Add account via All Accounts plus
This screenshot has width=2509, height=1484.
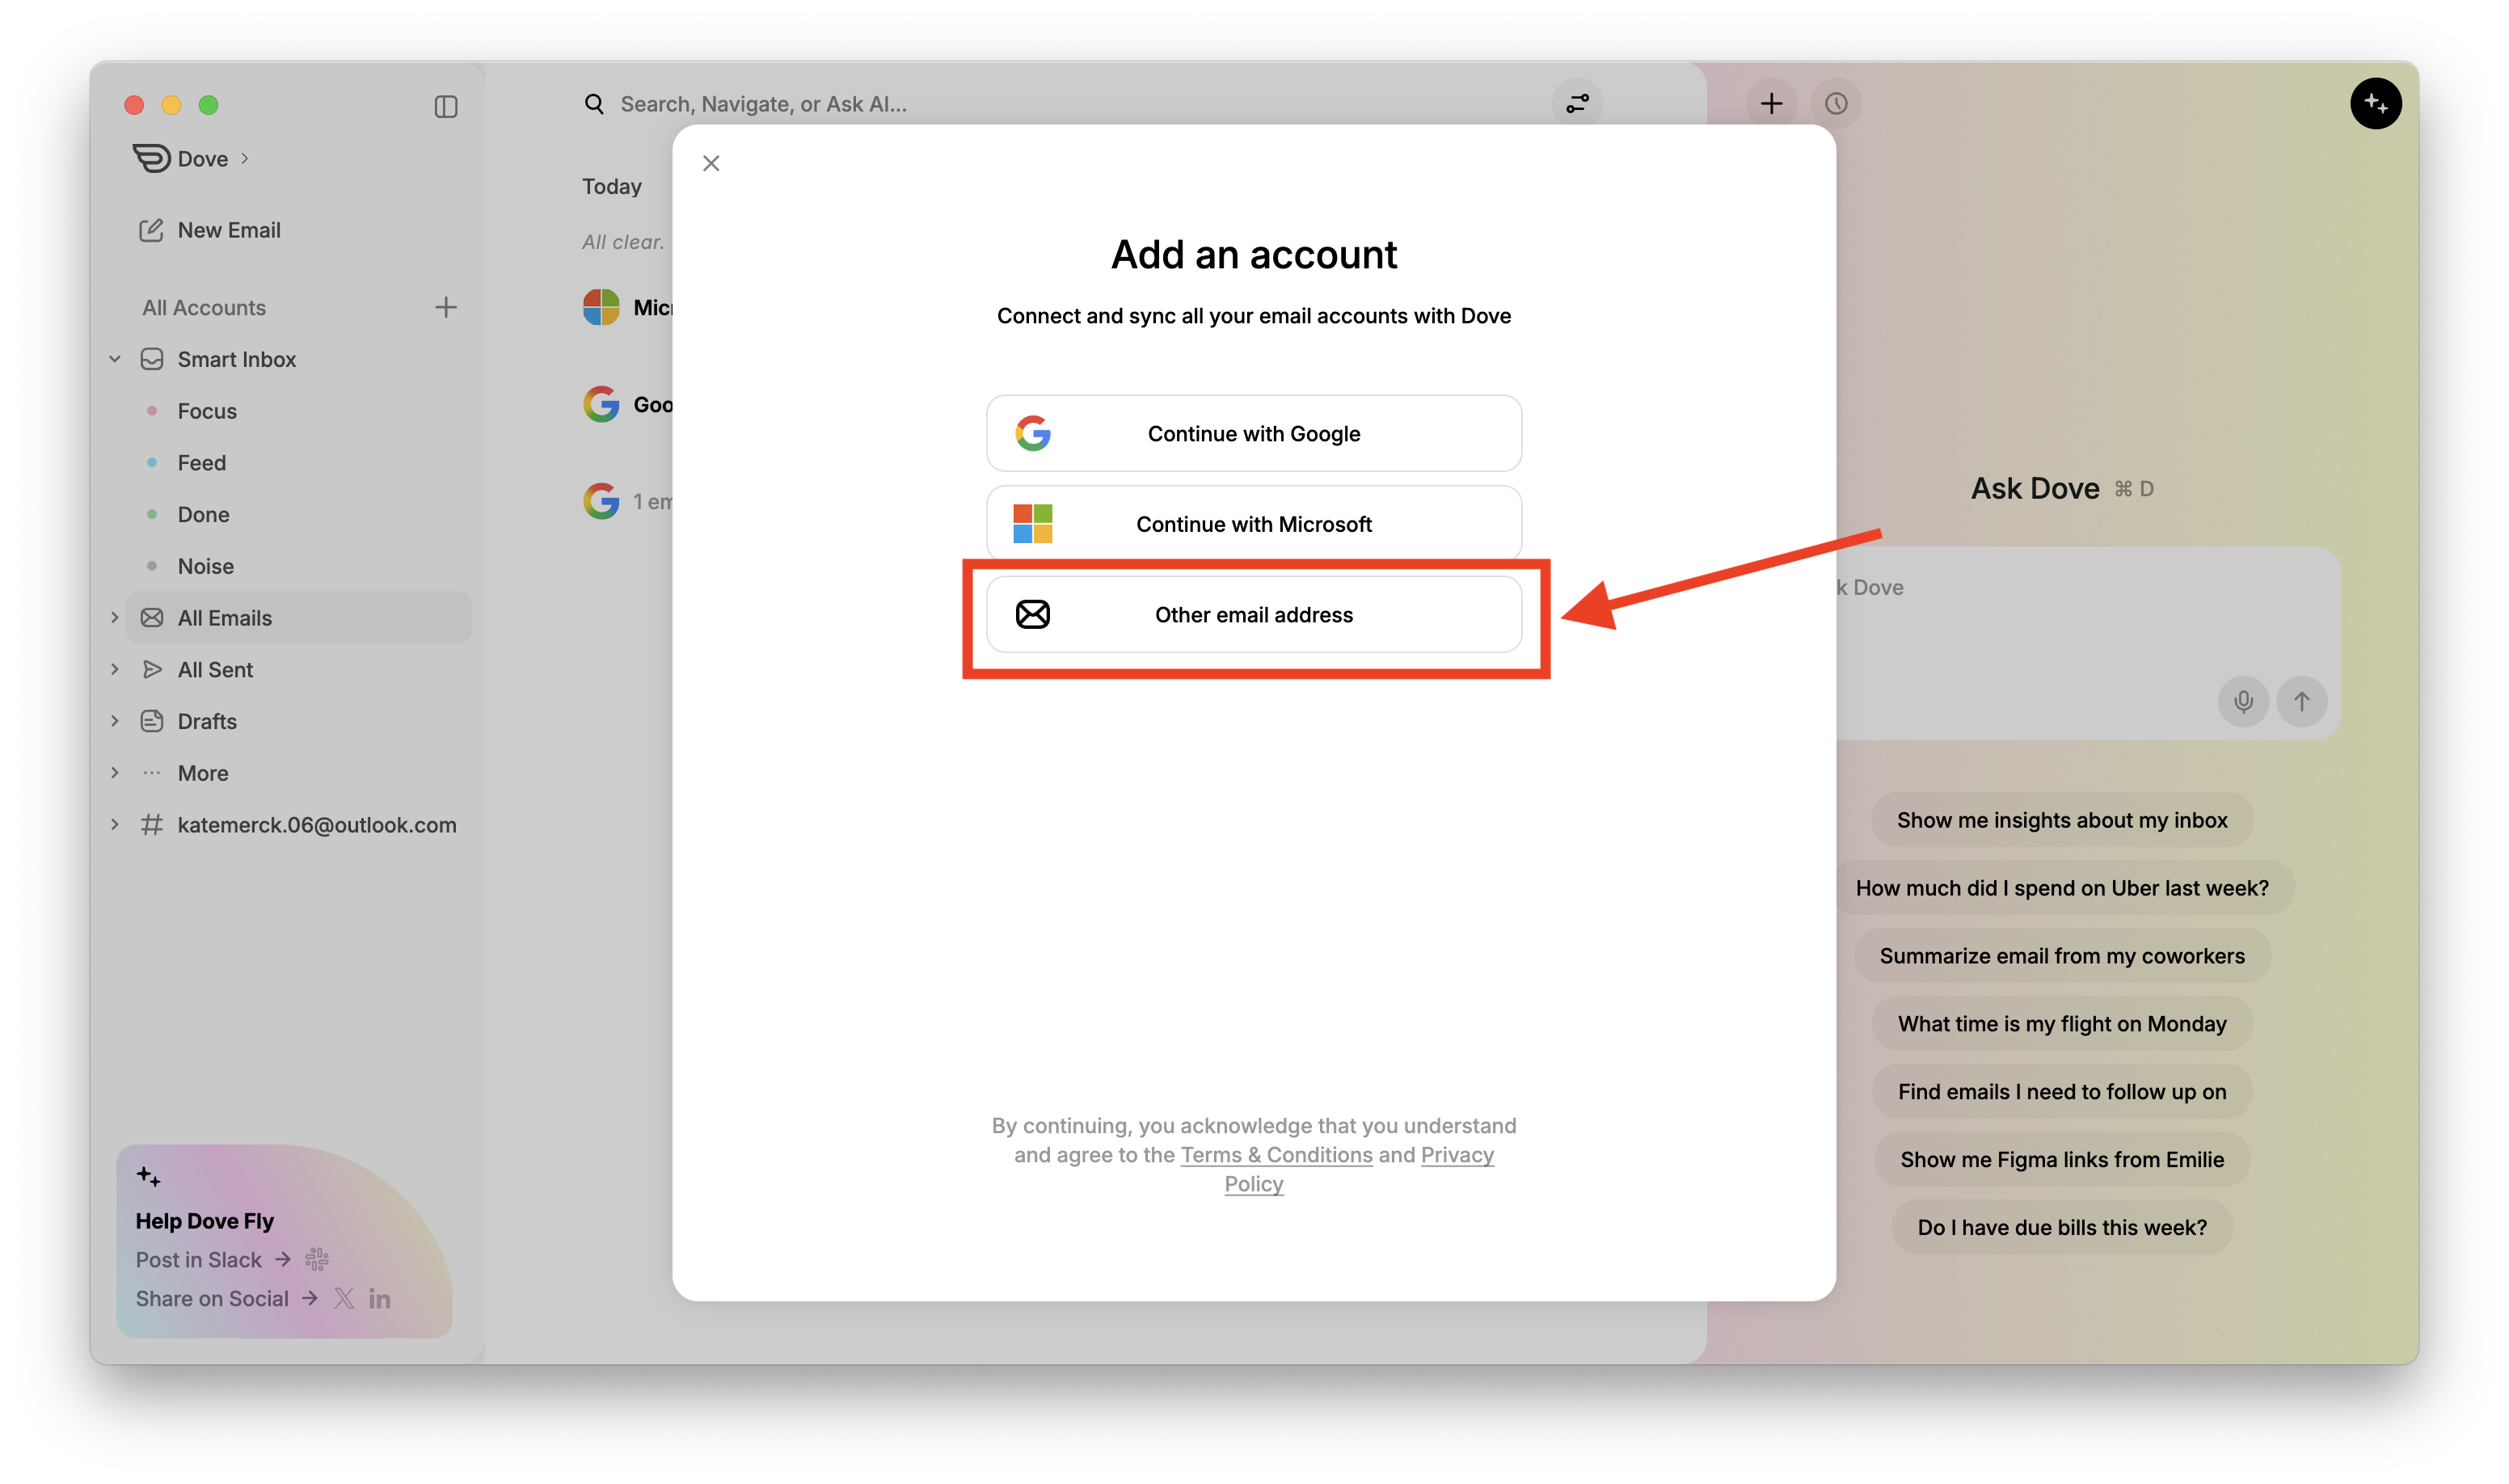[446, 307]
